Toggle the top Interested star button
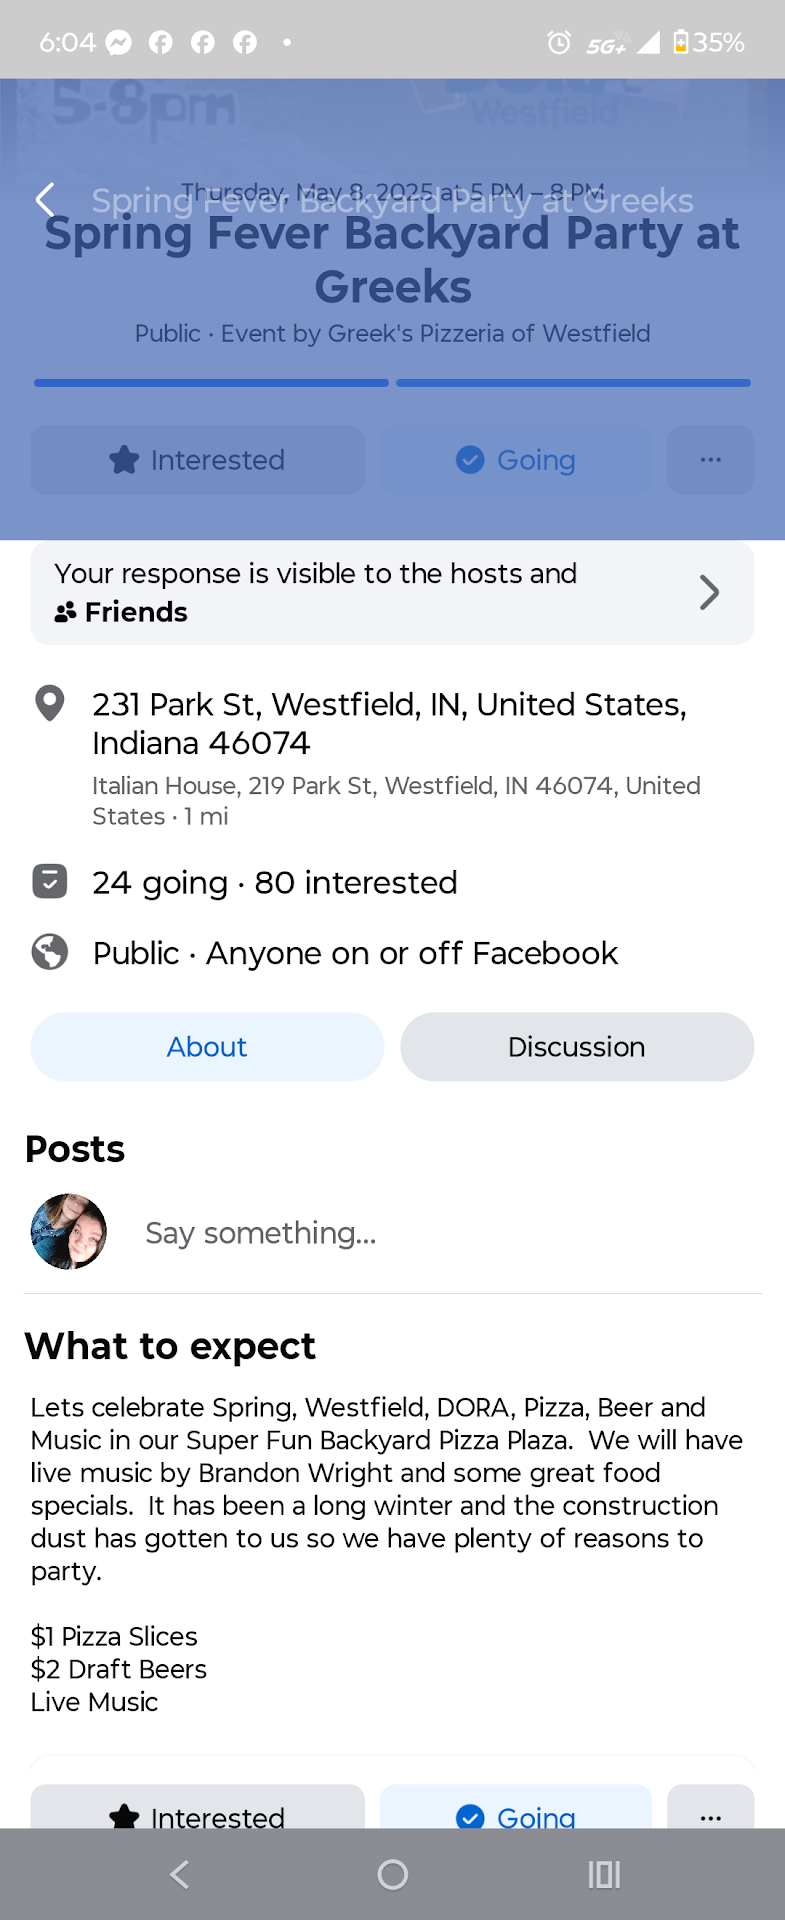 [x=198, y=460]
